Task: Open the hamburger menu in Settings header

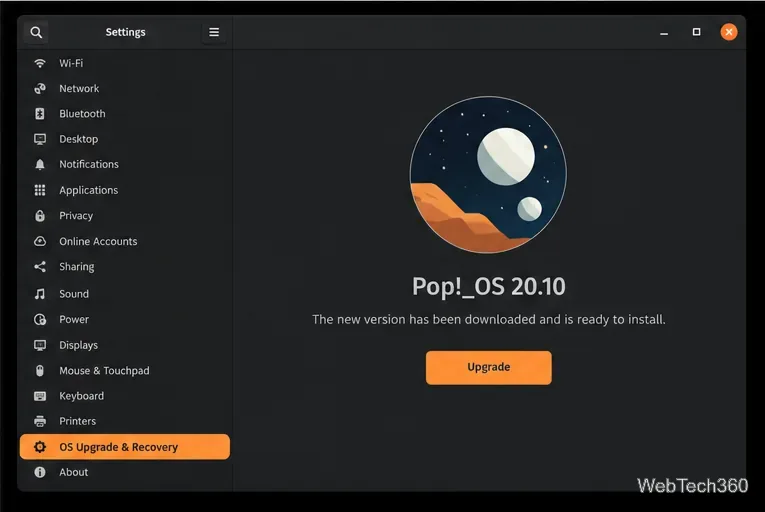Action: pyautogui.click(x=214, y=32)
